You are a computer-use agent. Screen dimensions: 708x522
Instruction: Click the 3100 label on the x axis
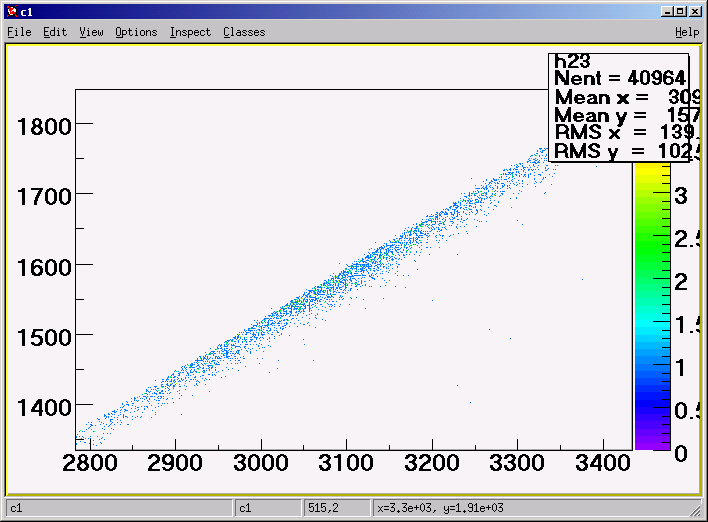coord(346,463)
